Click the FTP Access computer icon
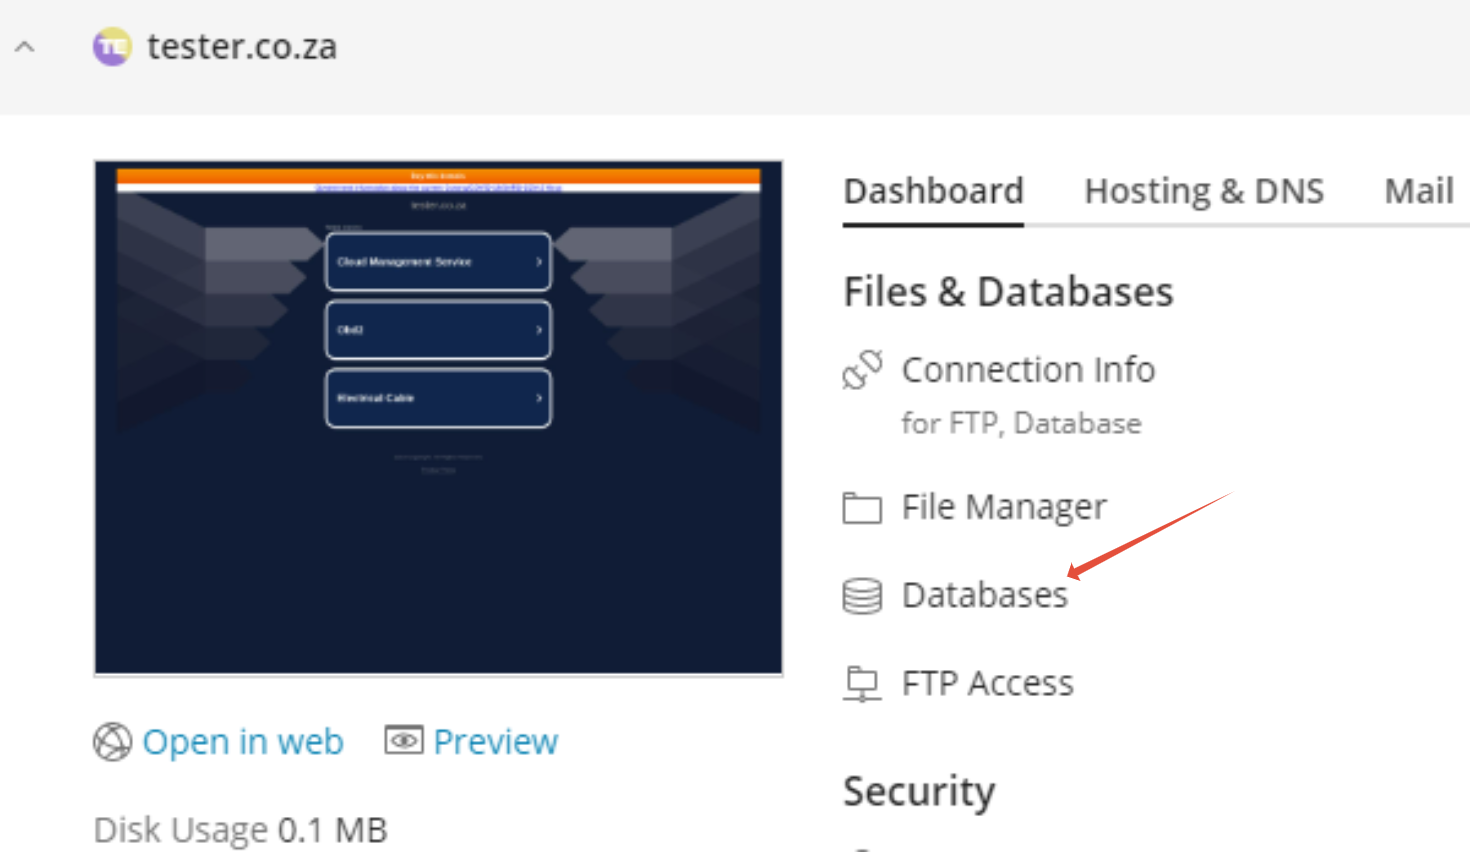Image resolution: width=1470 pixels, height=852 pixels. (862, 684)
